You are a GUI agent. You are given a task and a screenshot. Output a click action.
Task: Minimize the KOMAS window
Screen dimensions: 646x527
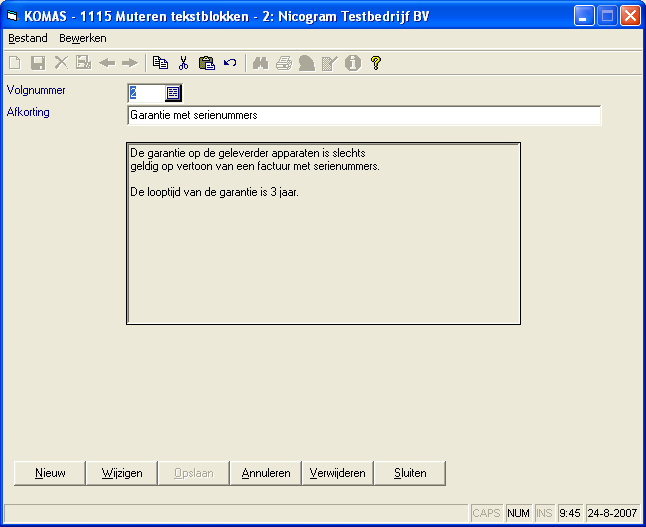coord(584,16)
